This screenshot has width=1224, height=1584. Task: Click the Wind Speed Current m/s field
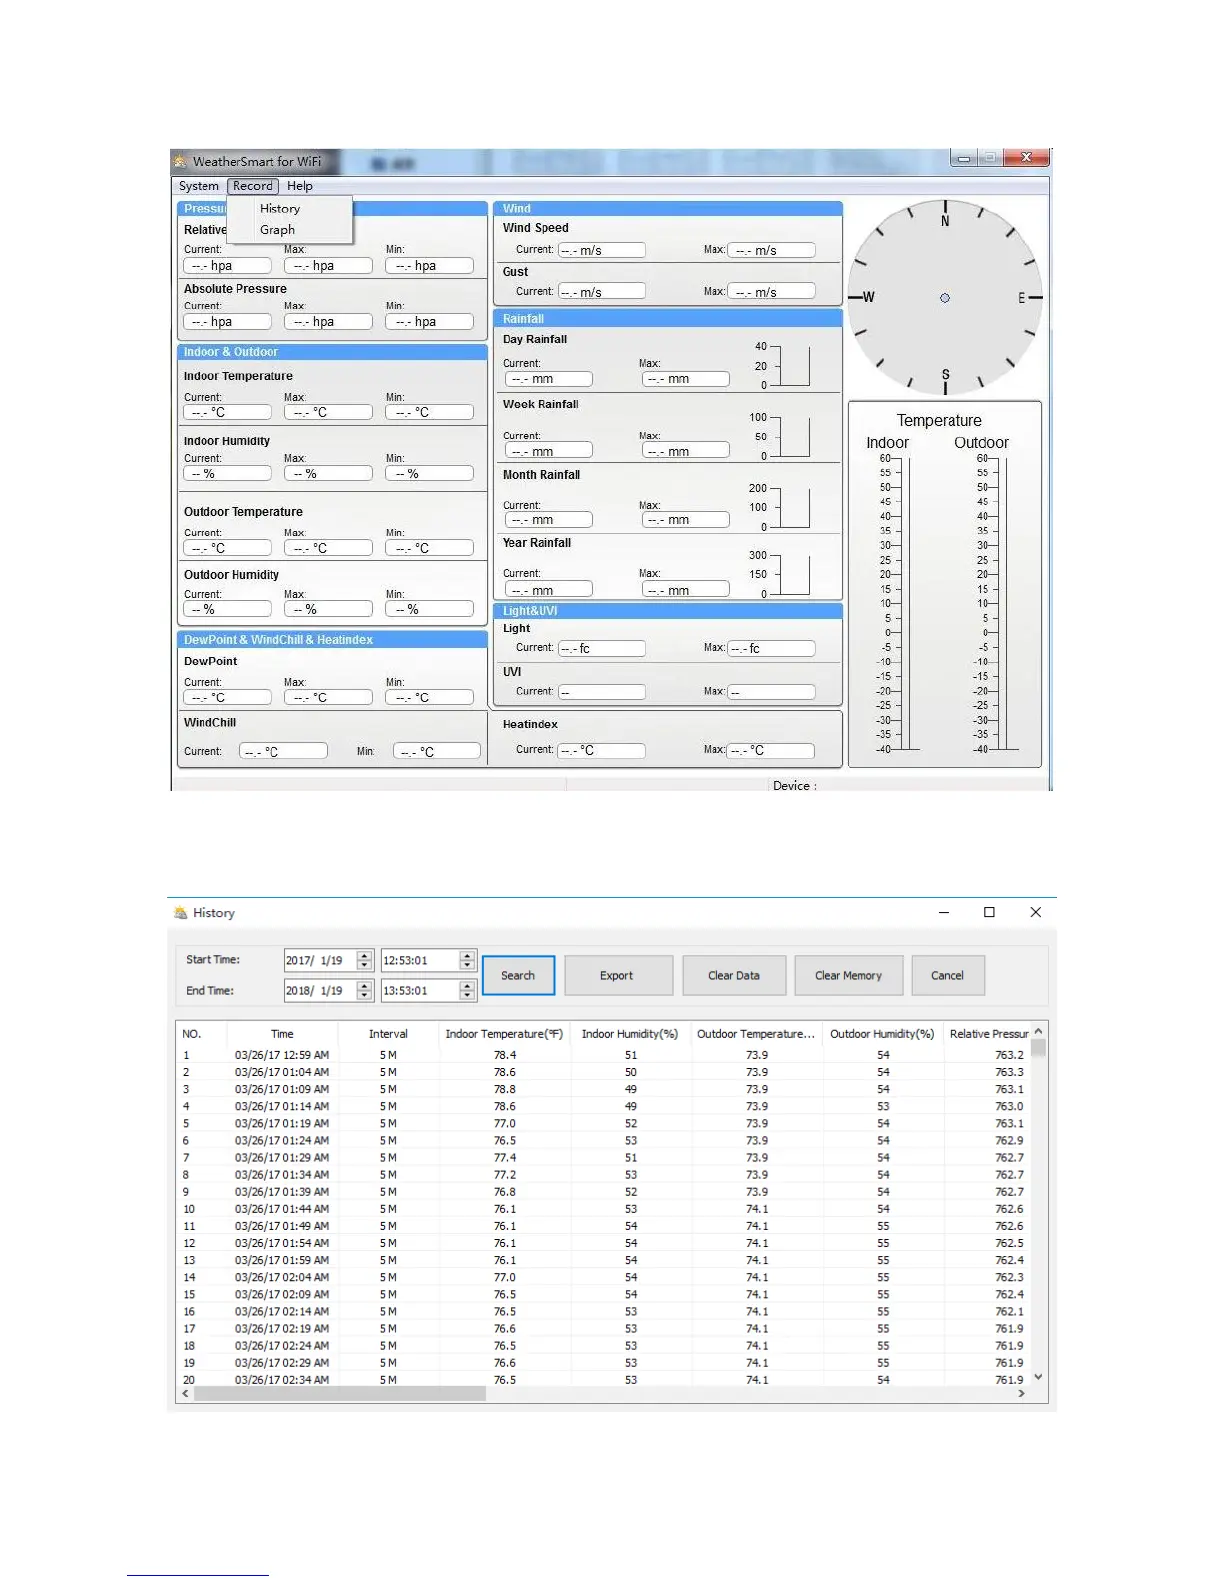(x=602, y=250)
